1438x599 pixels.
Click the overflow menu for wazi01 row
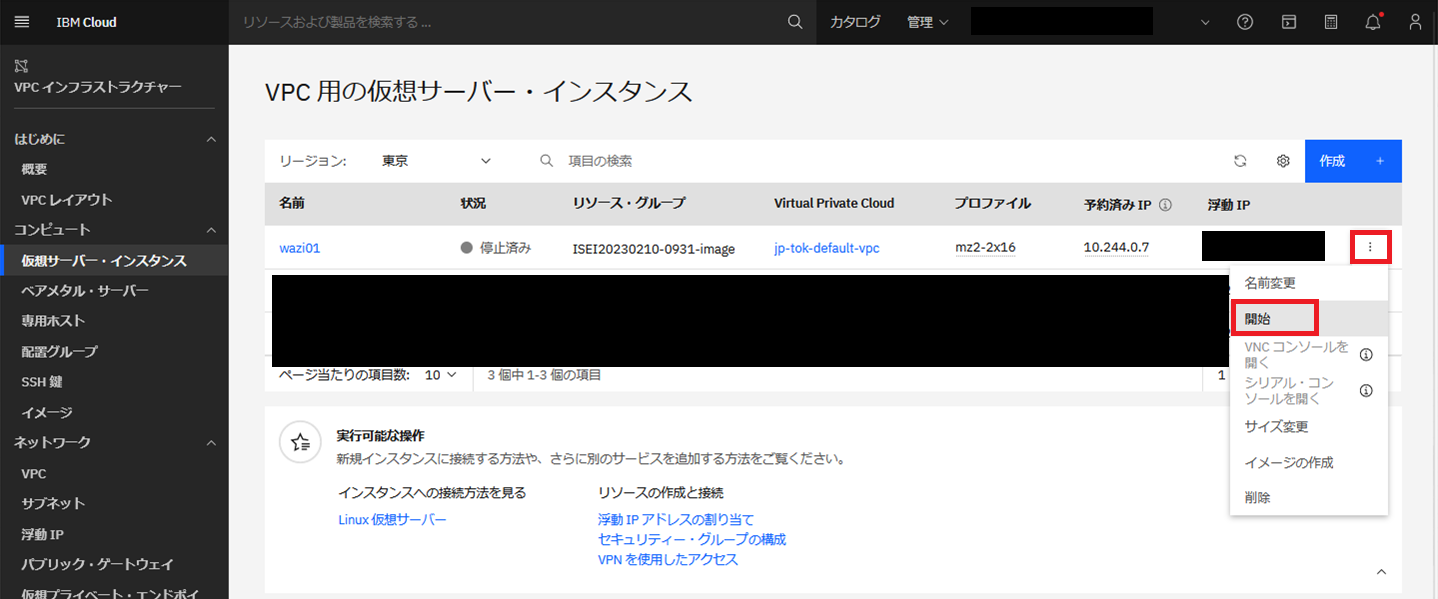1370,246
